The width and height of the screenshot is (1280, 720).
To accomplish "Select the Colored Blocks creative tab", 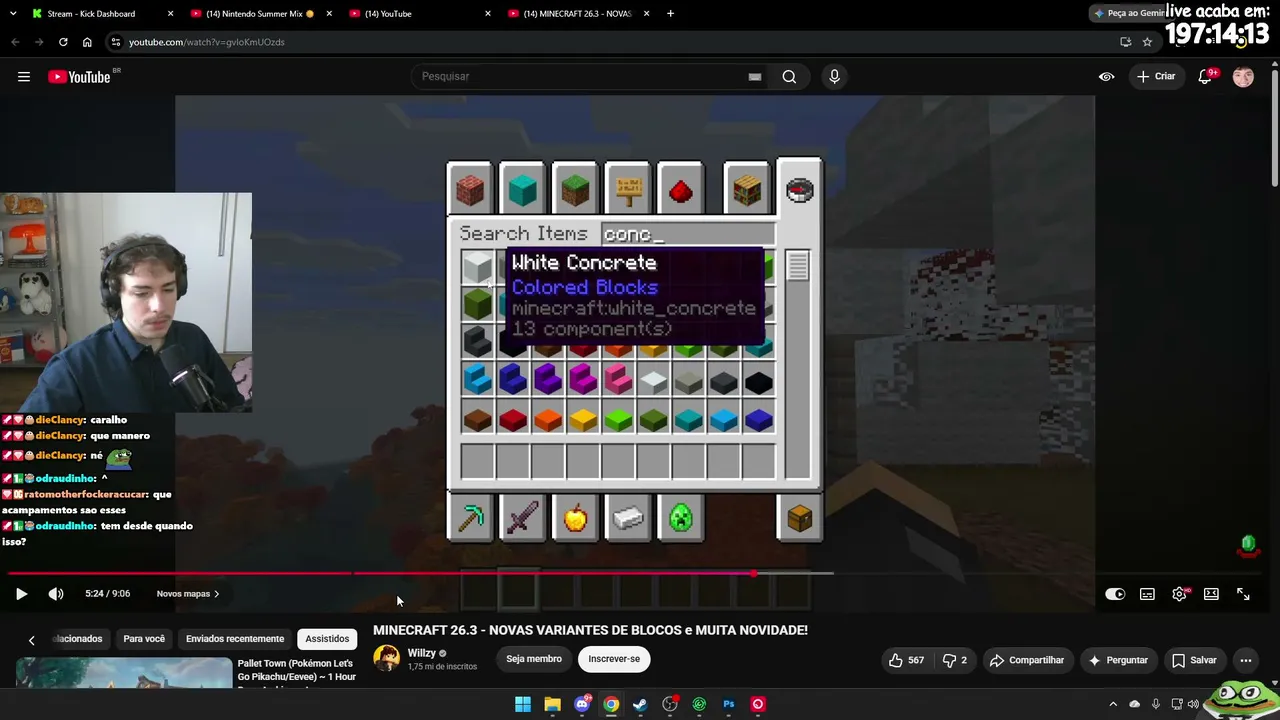I will [x=522, y=189].
